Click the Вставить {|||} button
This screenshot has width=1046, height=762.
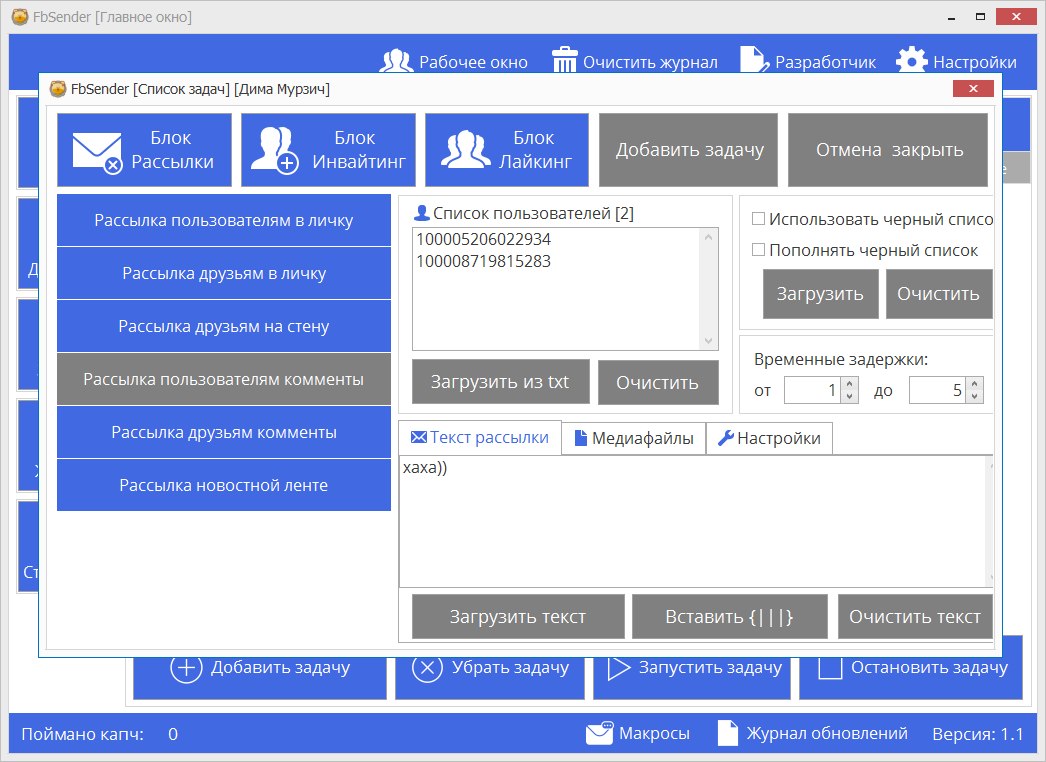pyautogui.click(x=729, y=616)
